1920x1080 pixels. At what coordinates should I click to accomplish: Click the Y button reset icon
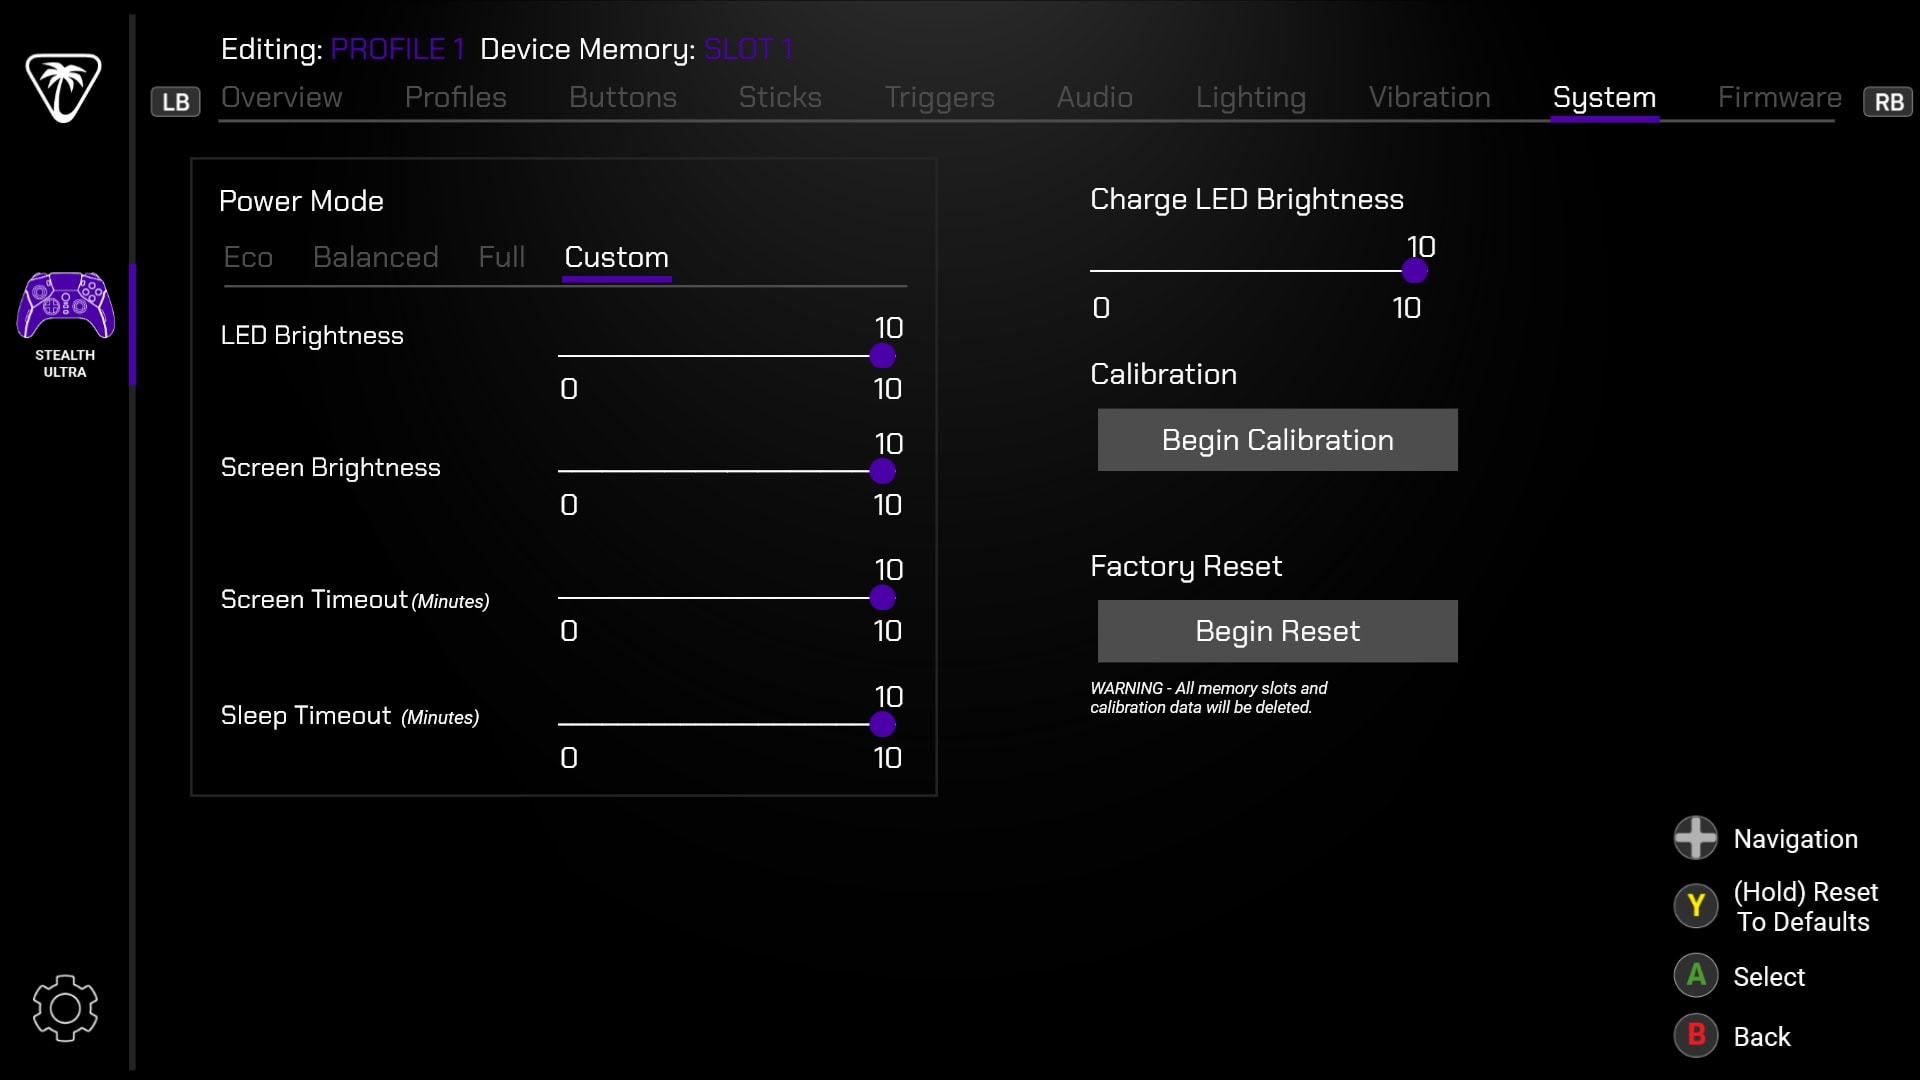click(x=1696, y=906)
